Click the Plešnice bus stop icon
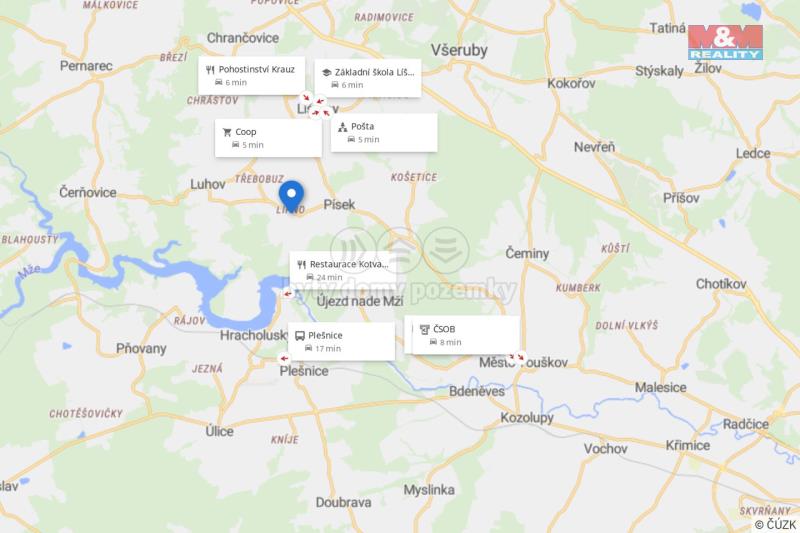 300,336
